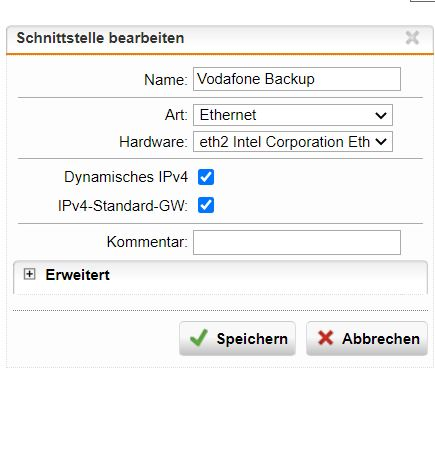Uncheck the IPv4-Standard-GW checkbox

206,205
